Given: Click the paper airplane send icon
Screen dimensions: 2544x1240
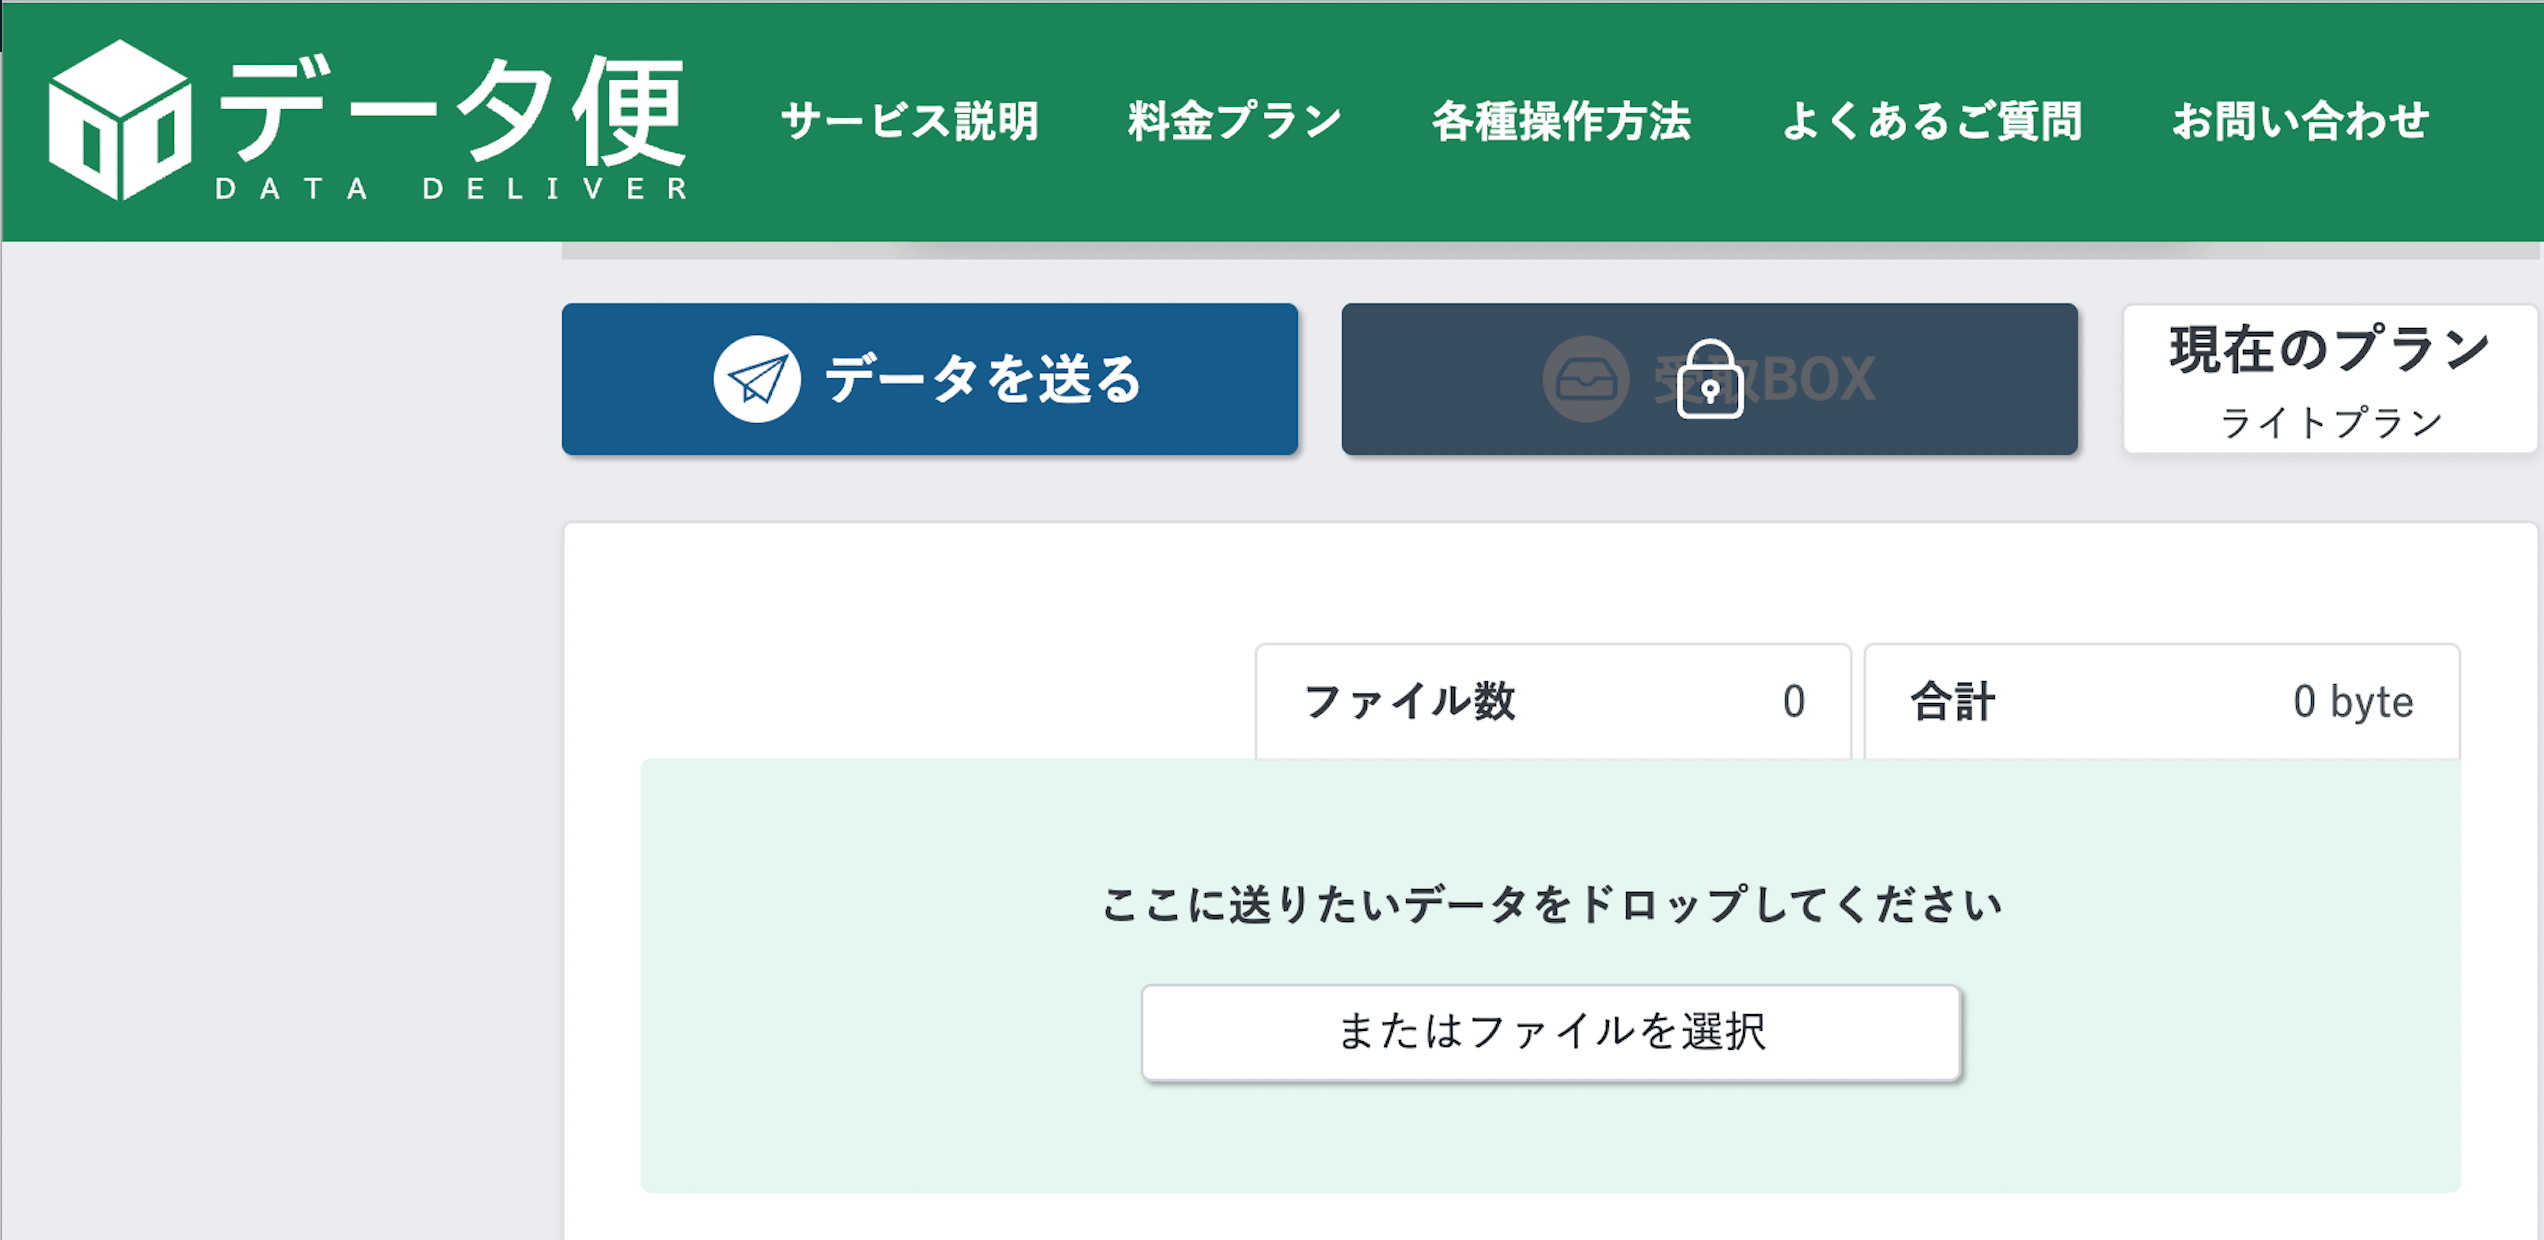Looking at the screenshot, I should coord(757,379).
